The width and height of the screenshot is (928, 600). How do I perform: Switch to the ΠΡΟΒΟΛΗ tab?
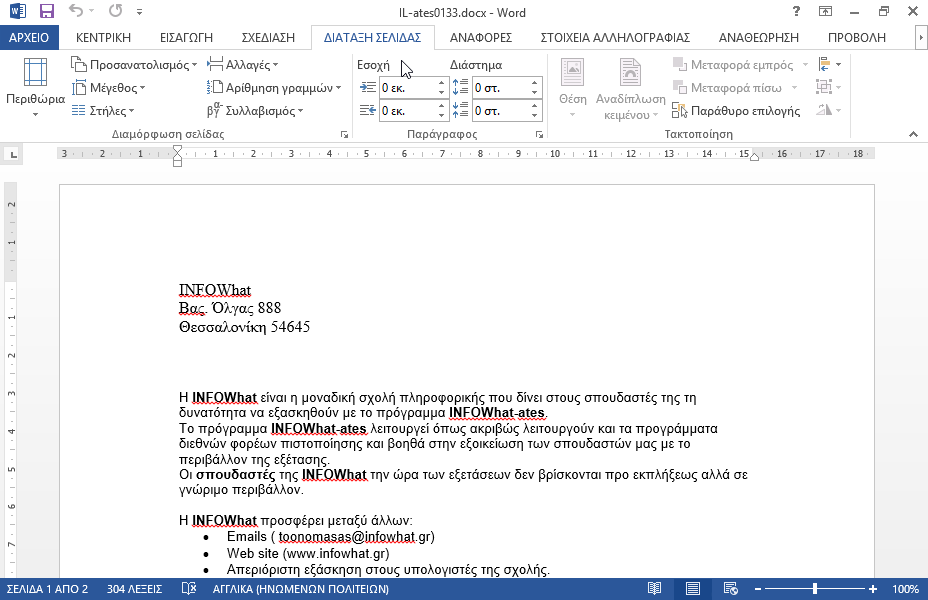(x=856, y=37)
